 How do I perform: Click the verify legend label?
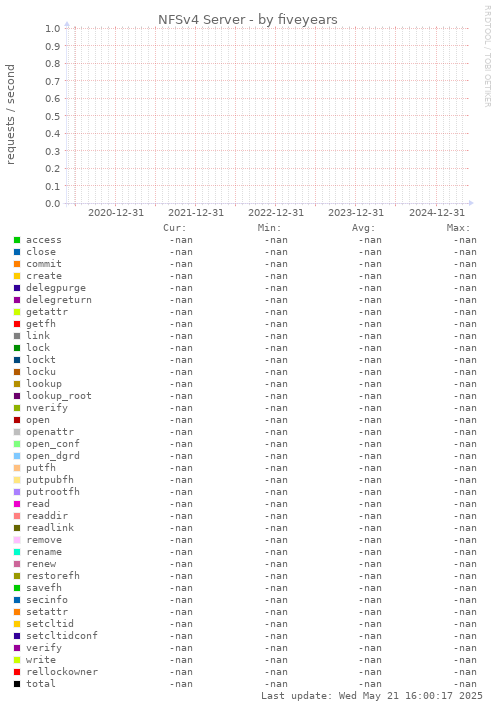click(44, 648)
